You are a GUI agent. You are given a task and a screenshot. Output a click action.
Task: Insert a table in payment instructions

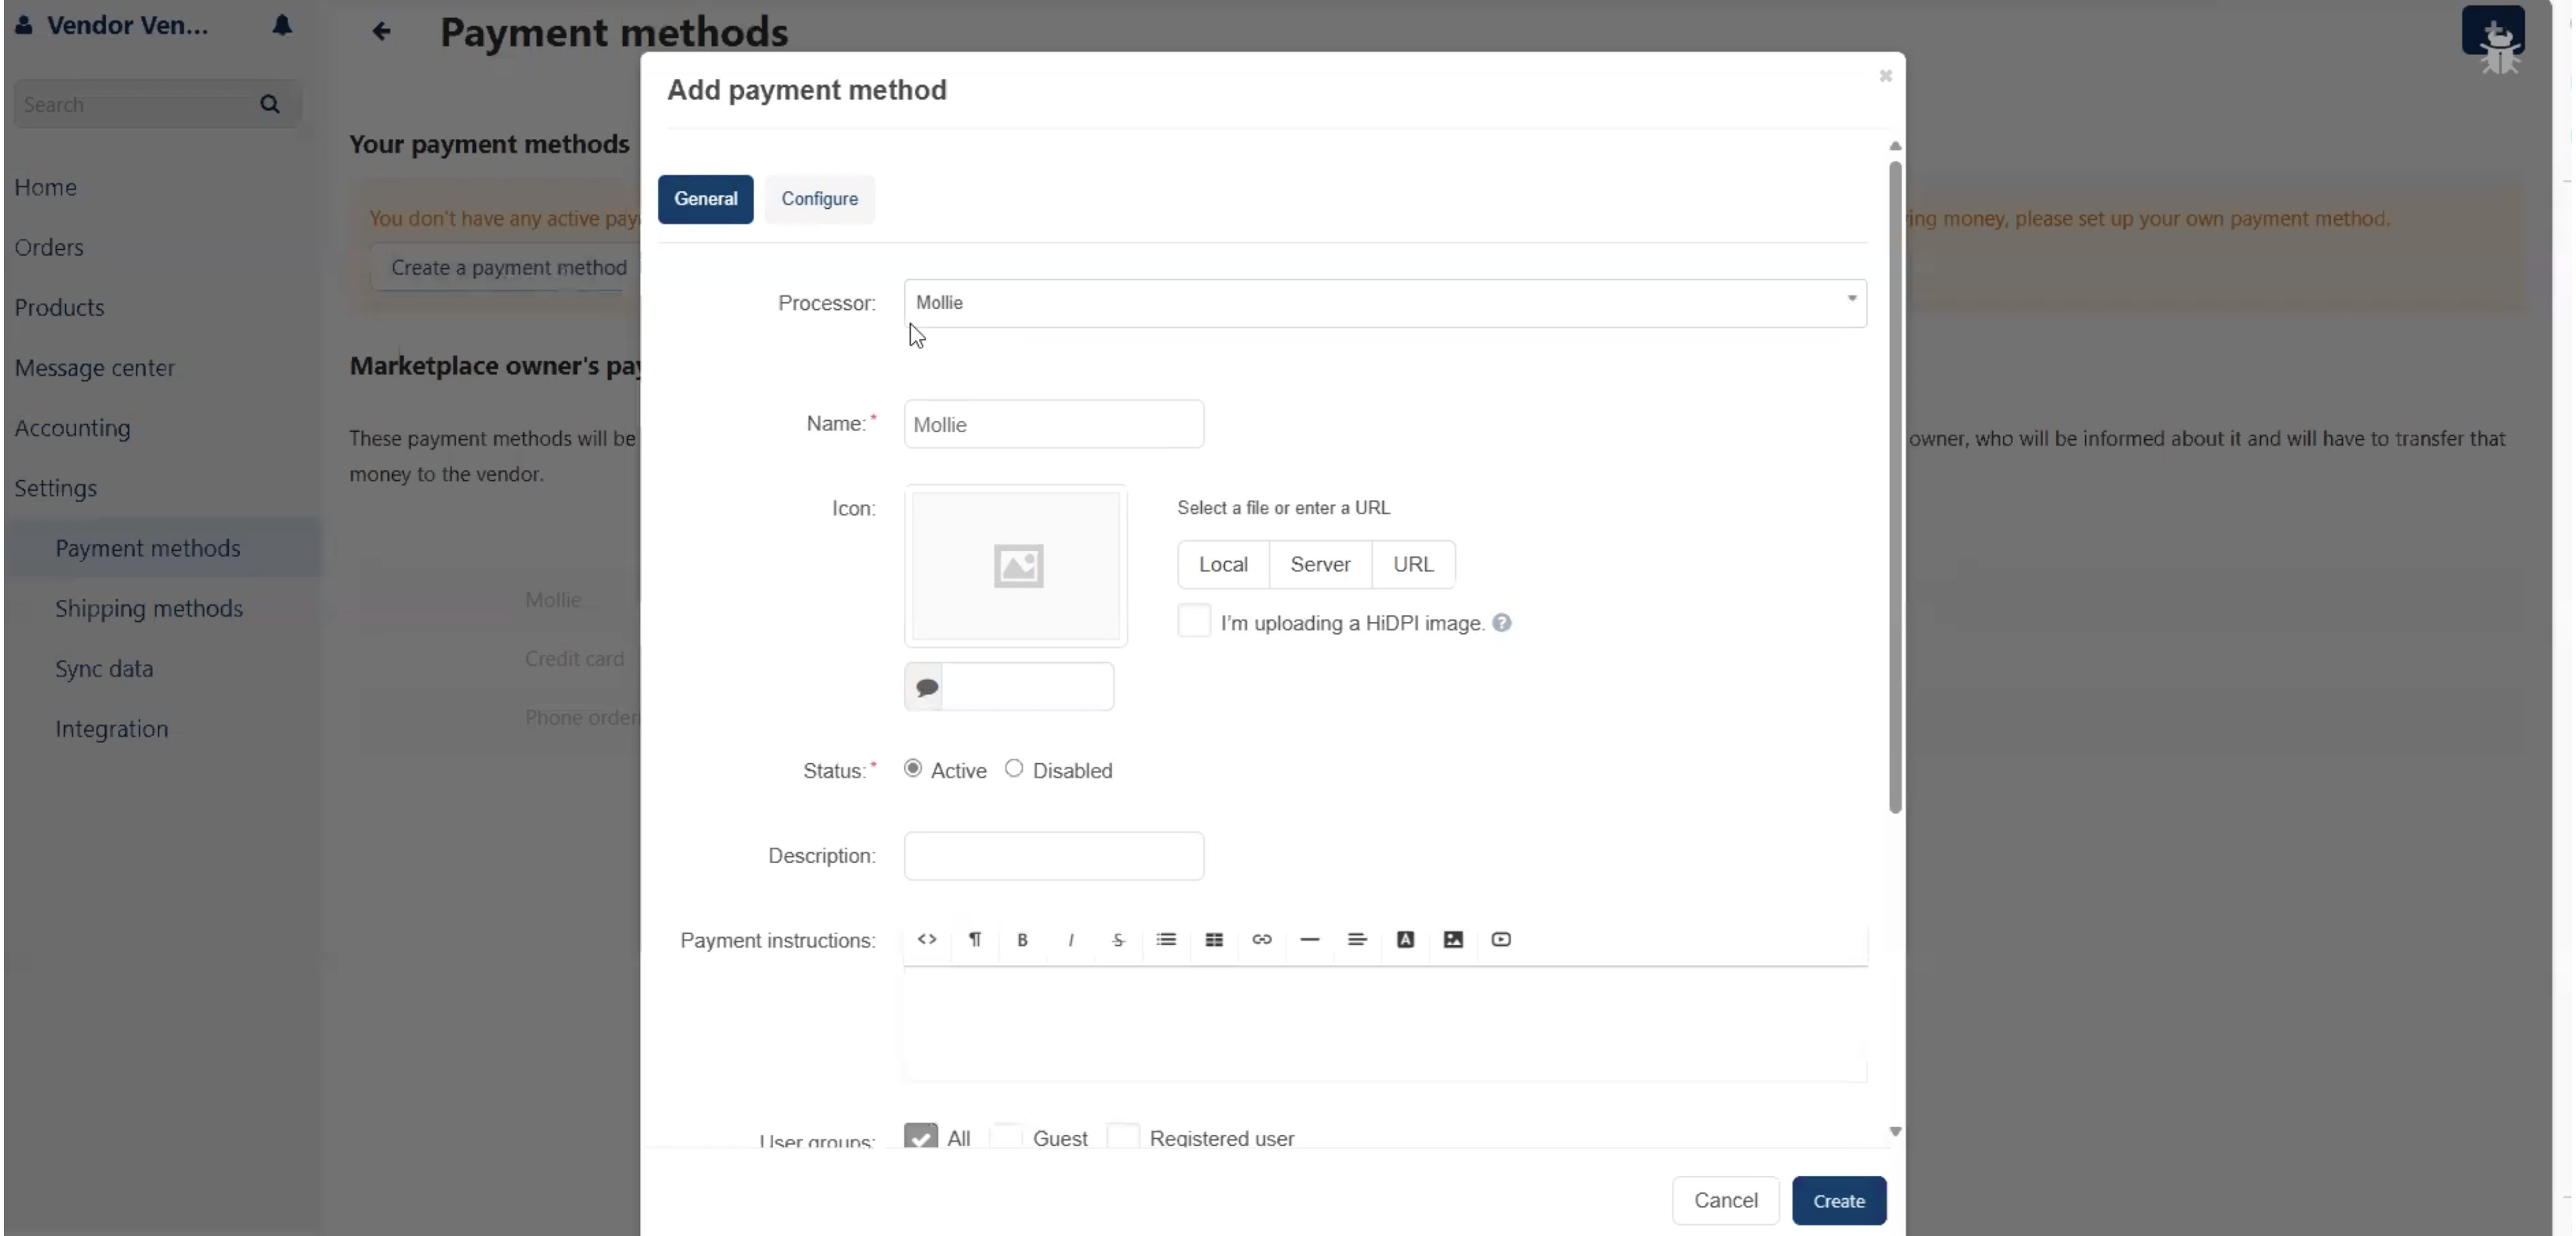point(1214,939)
